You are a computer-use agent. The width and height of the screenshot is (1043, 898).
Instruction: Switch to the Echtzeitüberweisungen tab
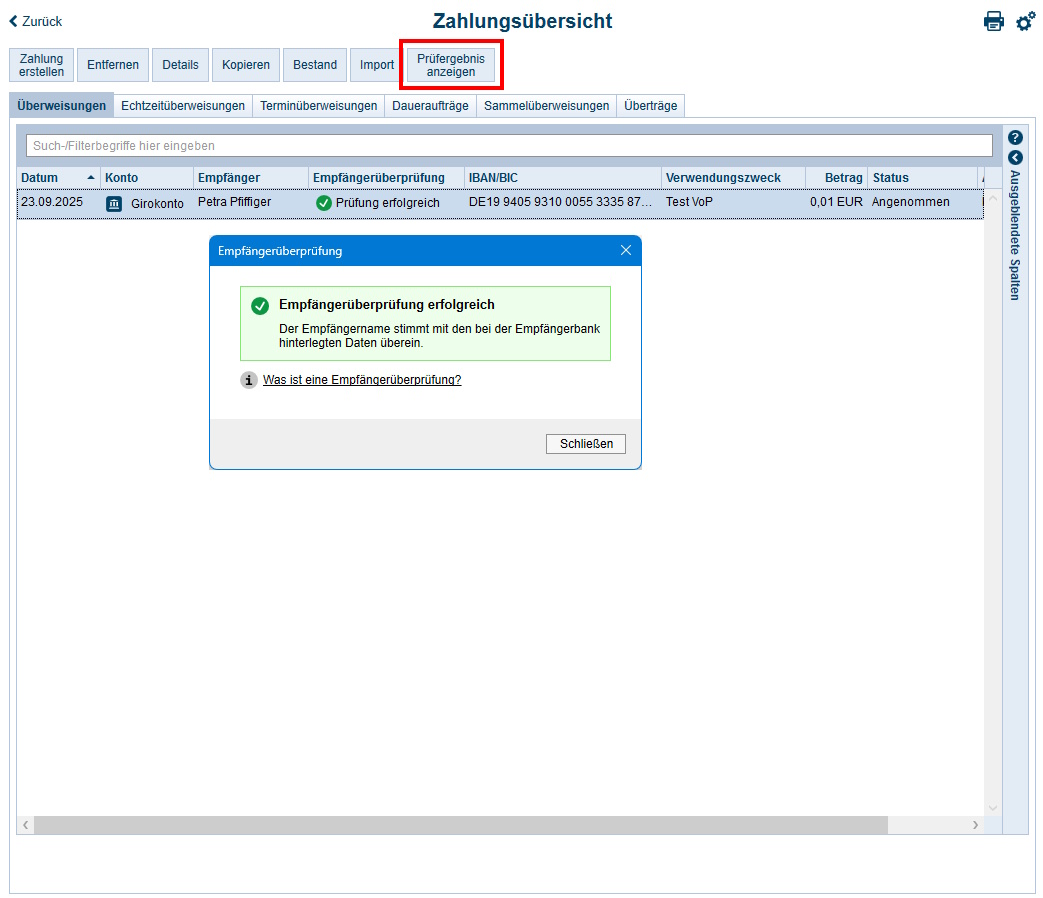(182, 106)
